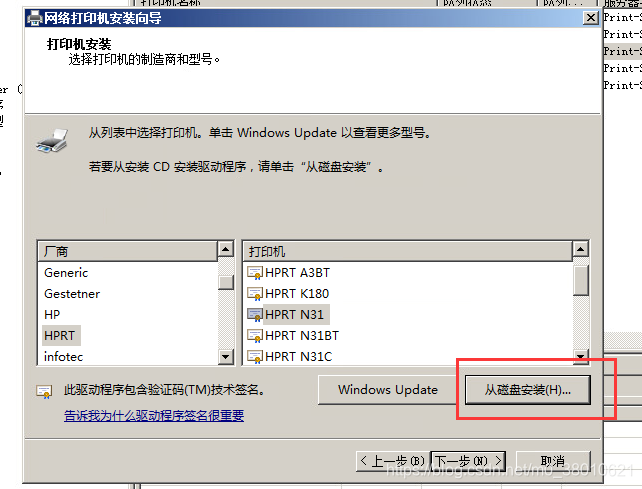Click the printer list scrollbar thumb
Viewport: 642px width, 489px height.
point(581,280)
